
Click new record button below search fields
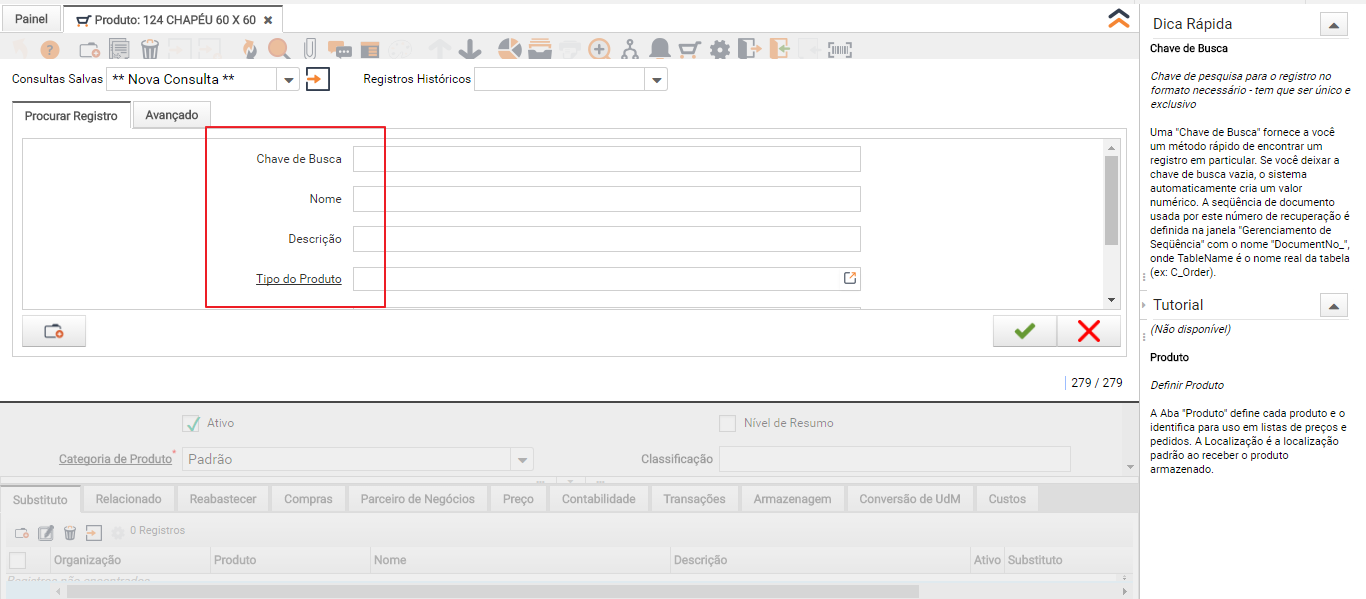(54, 331)
